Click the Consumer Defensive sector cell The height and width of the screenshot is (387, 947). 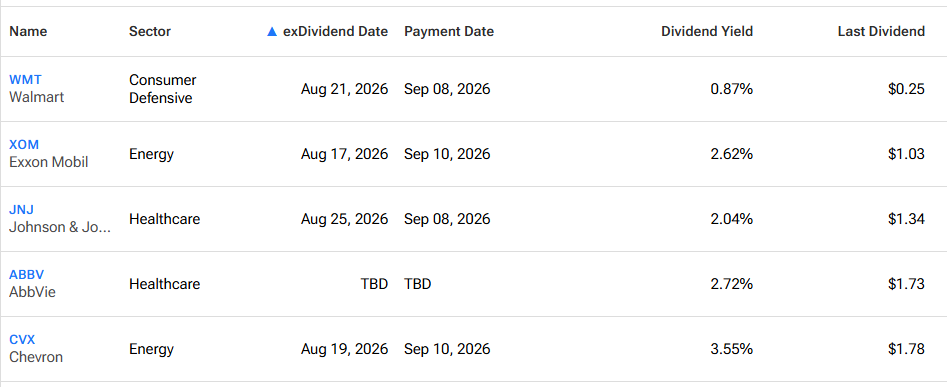(162, 89)
